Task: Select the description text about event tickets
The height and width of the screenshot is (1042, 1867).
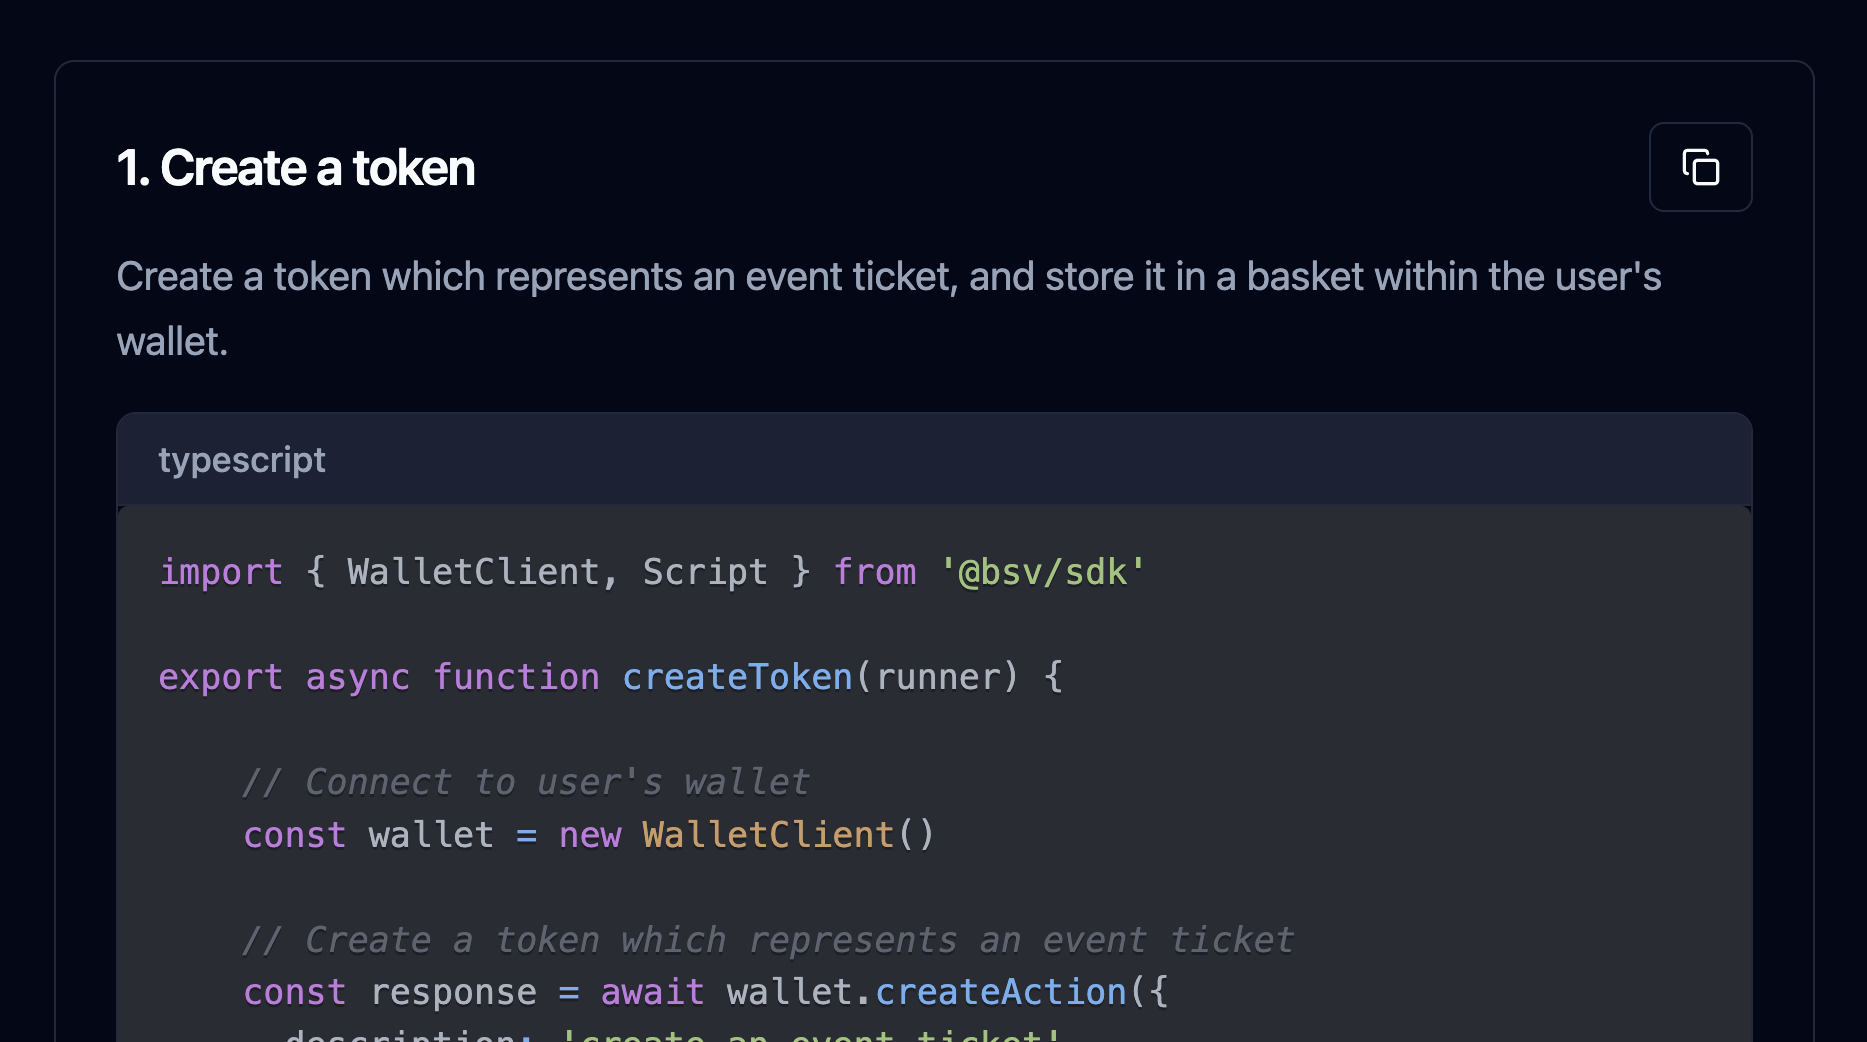Action: pyautogui.click(x=888, y=307)
